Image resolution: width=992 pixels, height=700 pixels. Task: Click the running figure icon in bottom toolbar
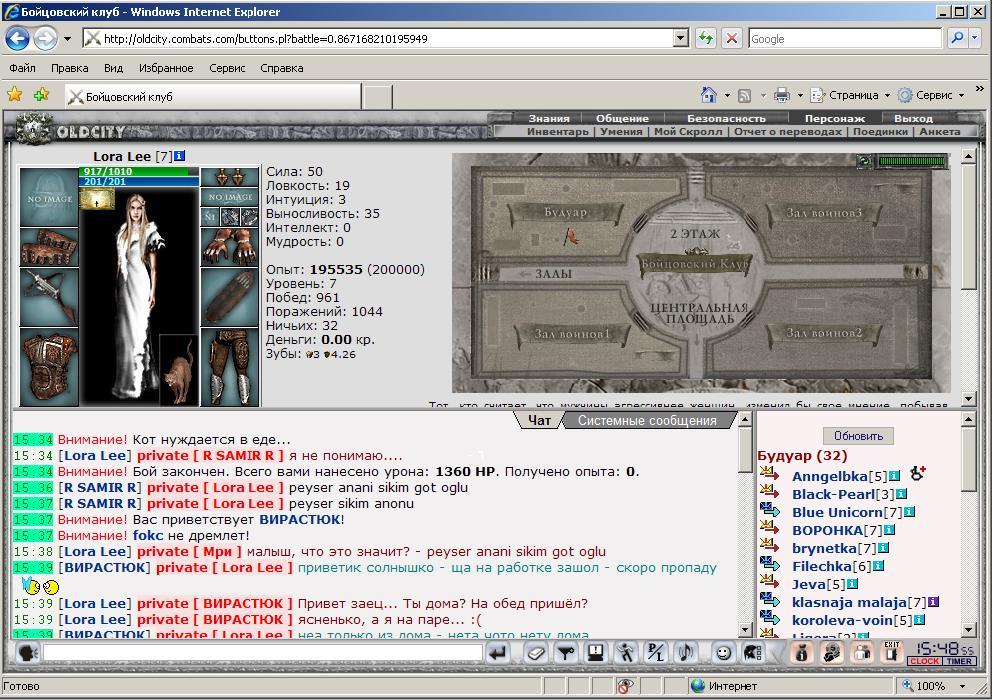[x=625, y=652]
